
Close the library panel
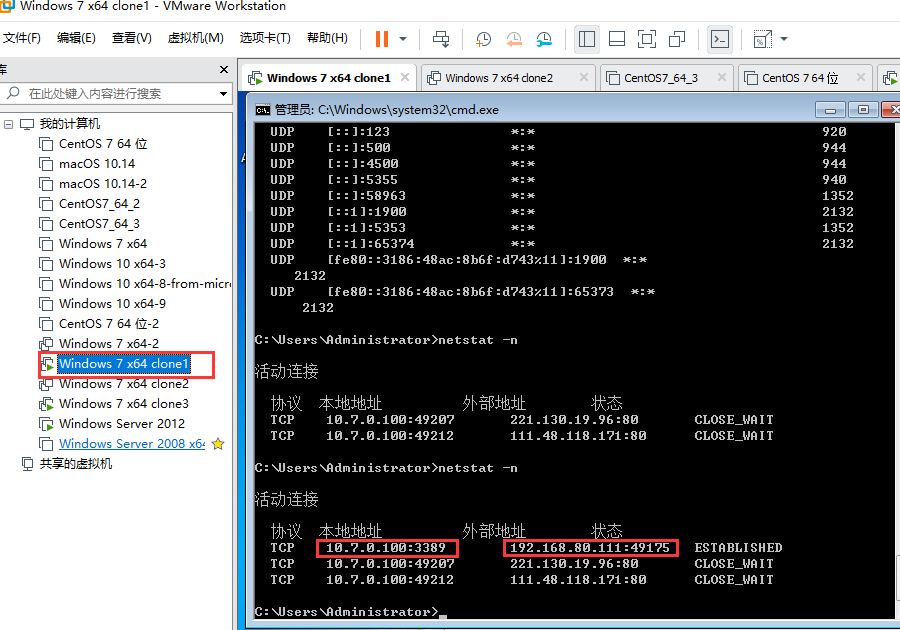pos(224,69)
